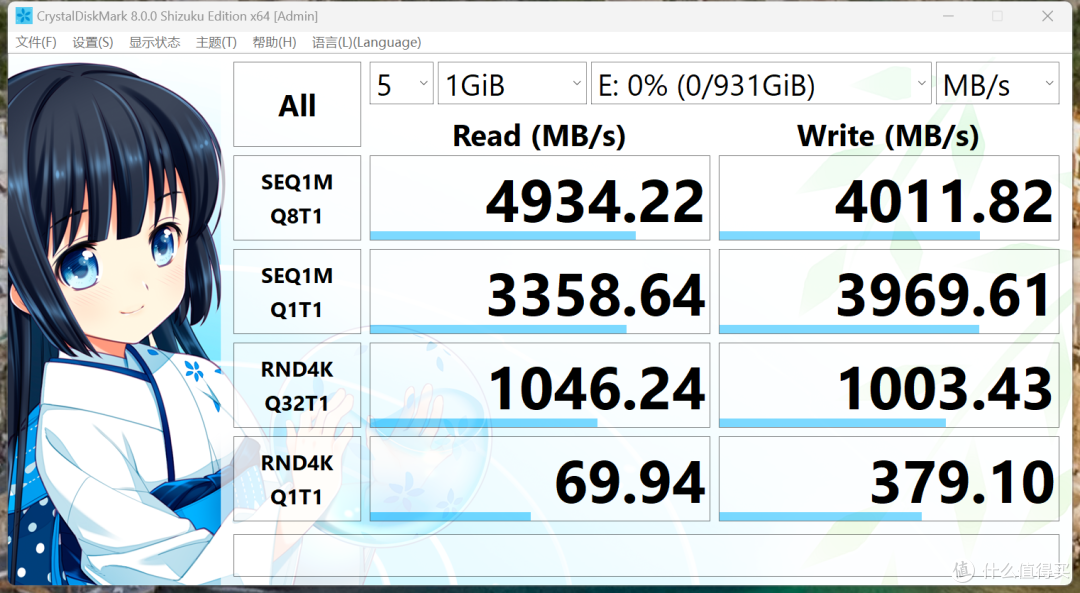1080x593 pixels.
Task: Click the SEQ1M Q8T1 write result 4011.82
Action: point(889,198)
